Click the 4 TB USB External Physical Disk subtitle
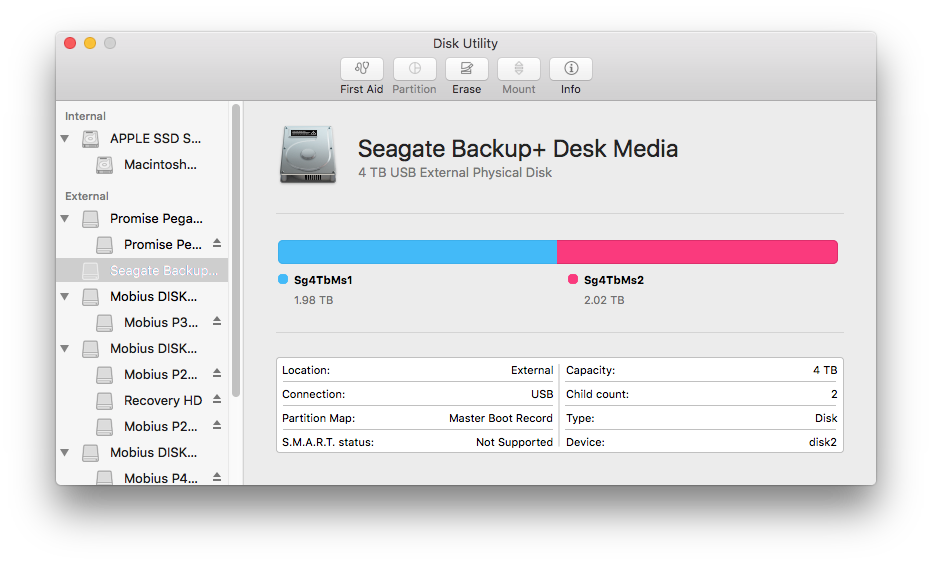The image size is (932, 565). pyautogui.click(x=455, y=172)
